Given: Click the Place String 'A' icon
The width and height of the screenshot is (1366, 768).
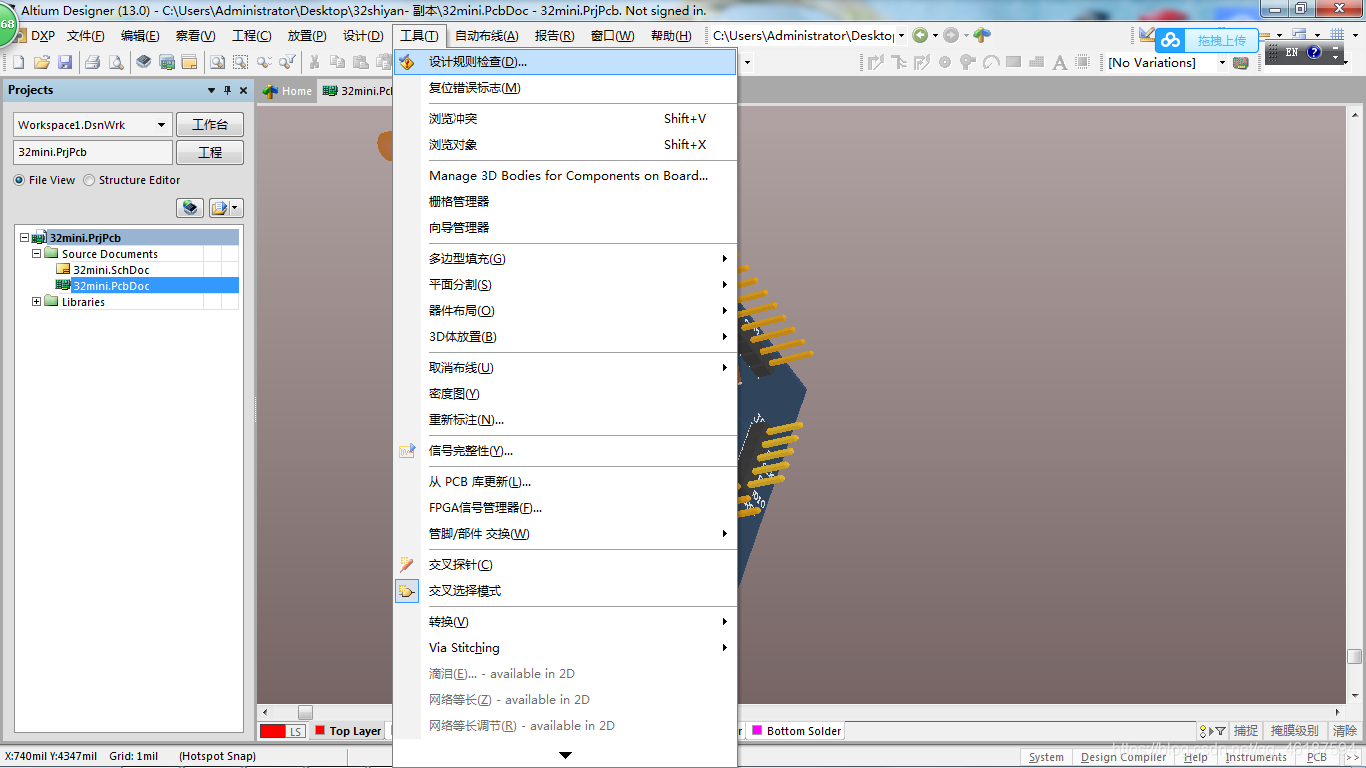Looking at the screenshot, I should click(1059, 62).
